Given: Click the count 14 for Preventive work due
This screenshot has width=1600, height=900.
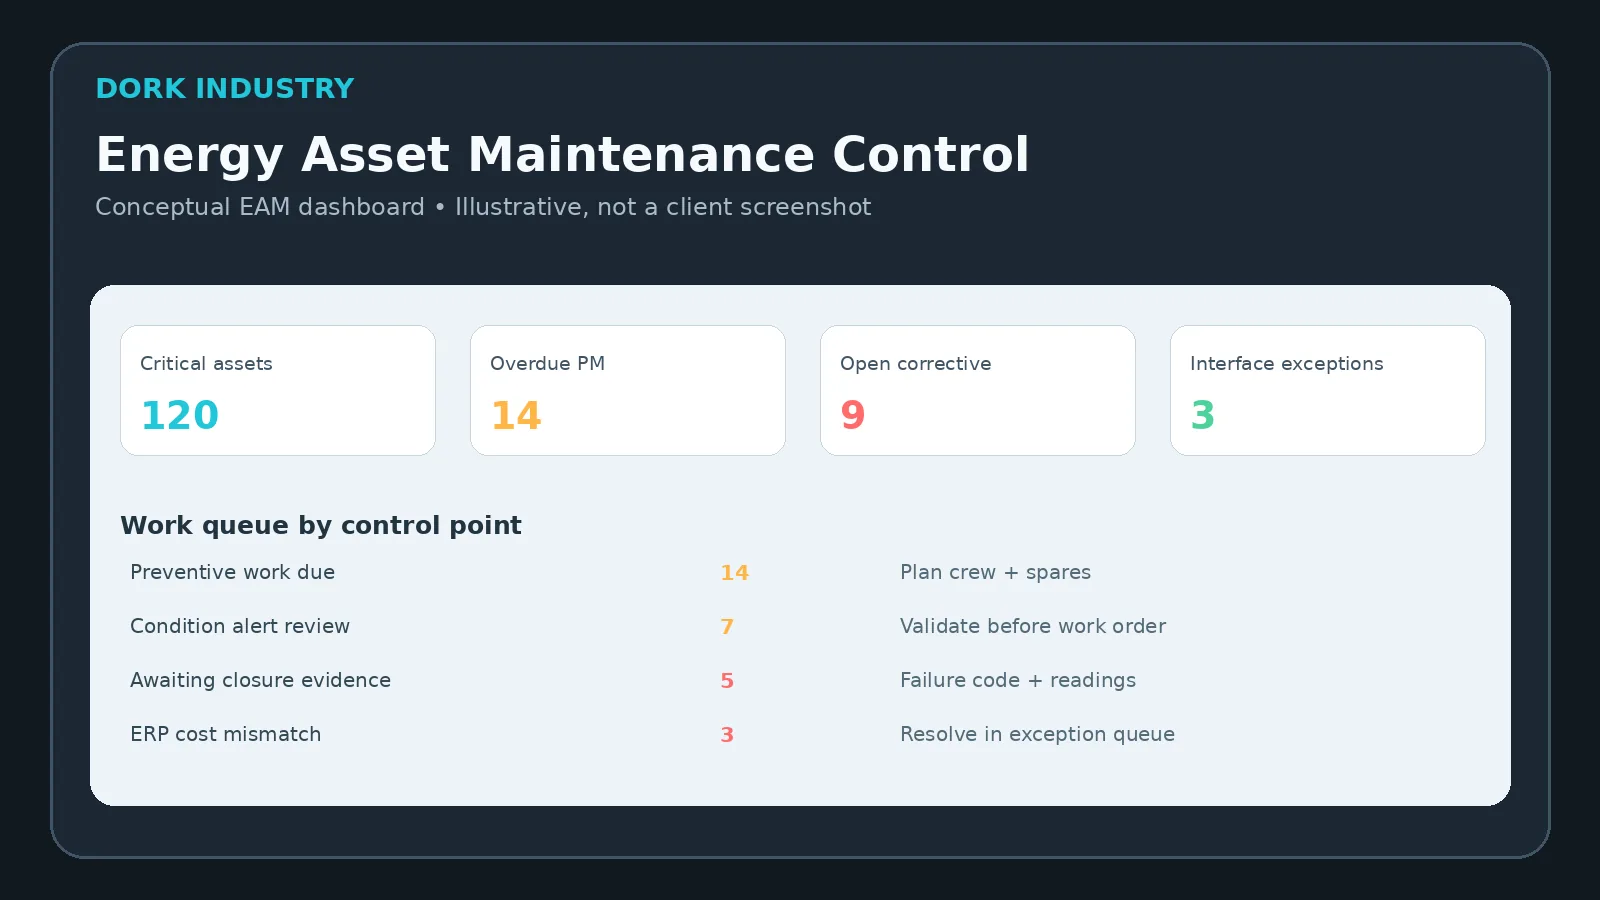Looking at the screenshot, I should (x=735, y=572).
